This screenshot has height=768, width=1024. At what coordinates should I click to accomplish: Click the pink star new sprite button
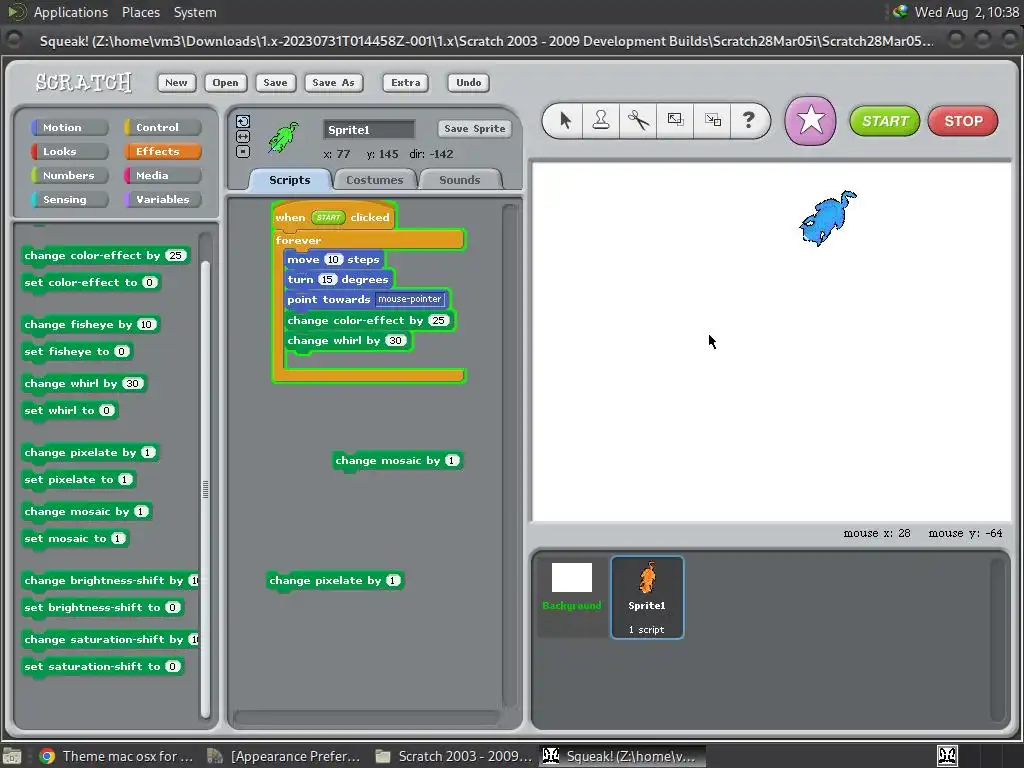click(x=810, y=121)
